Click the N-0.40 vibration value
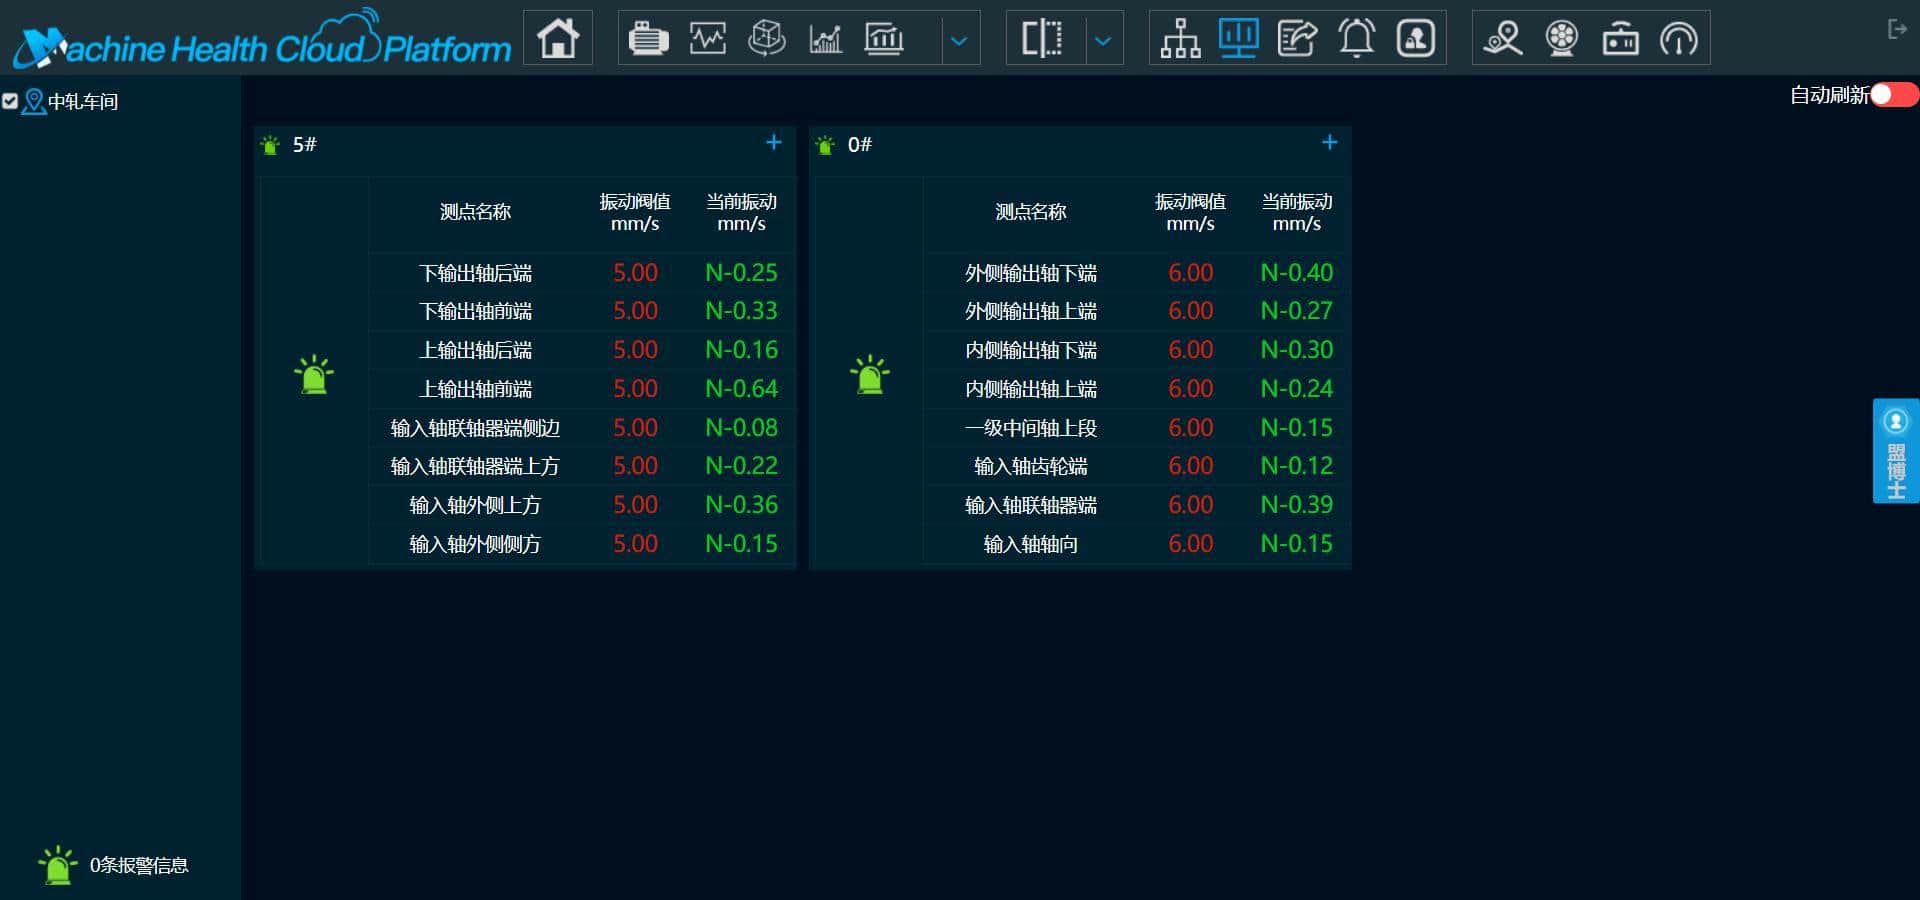The image size is (1920, 900). (1296, 273)
